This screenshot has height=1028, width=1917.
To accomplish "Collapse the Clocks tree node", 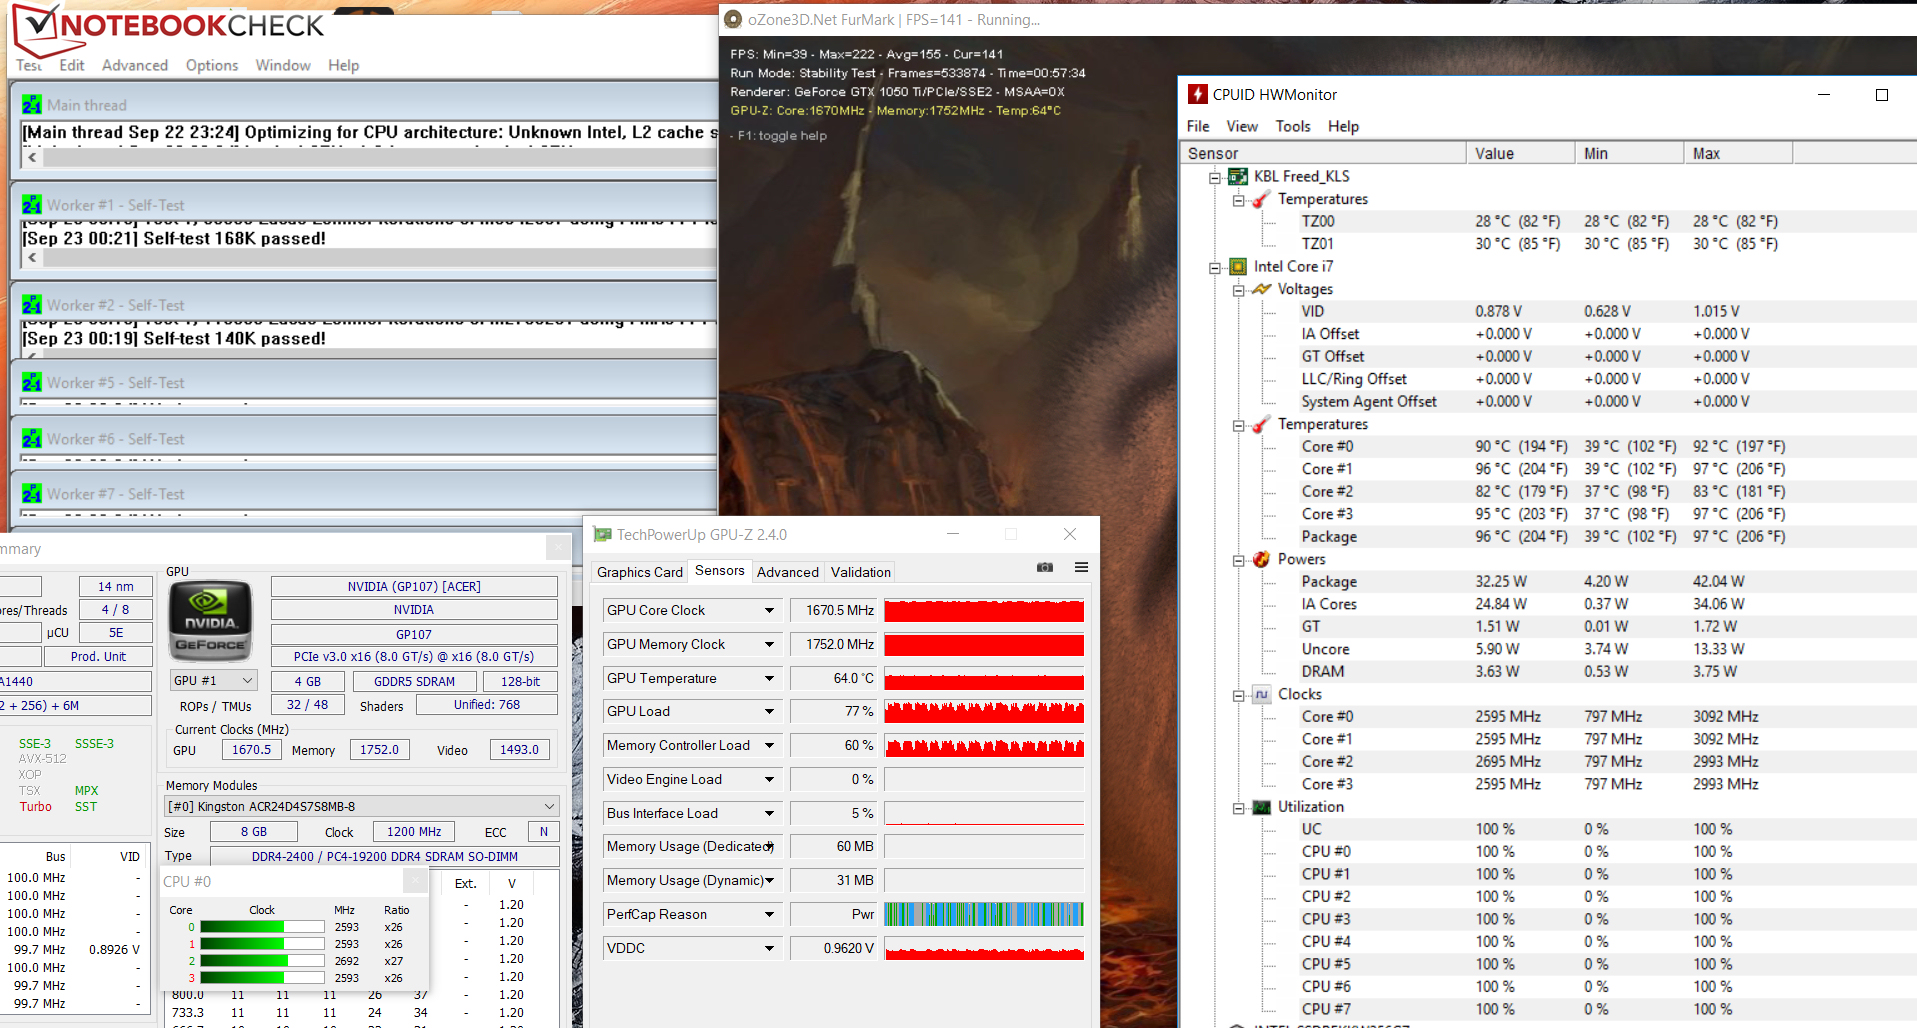I will (1238, 695).
